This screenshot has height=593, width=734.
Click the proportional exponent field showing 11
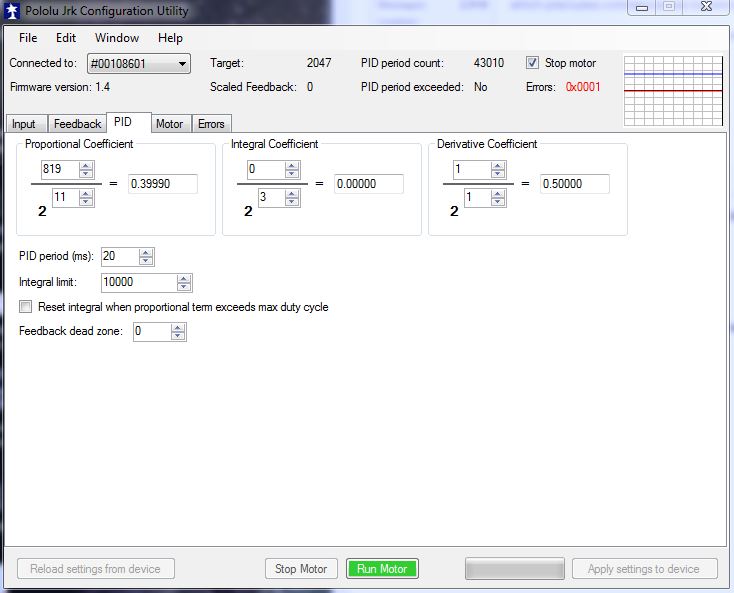[66, 197]
